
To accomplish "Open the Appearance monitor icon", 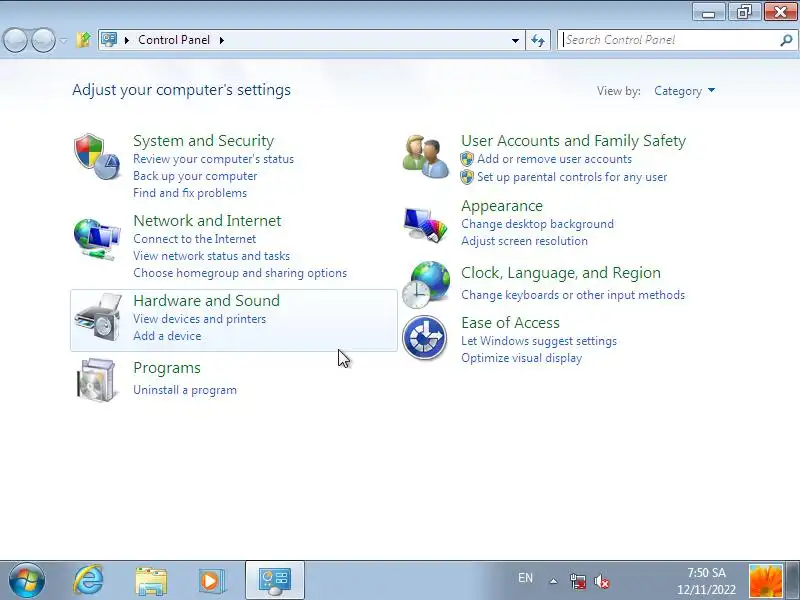I will (x=426, y=223).
